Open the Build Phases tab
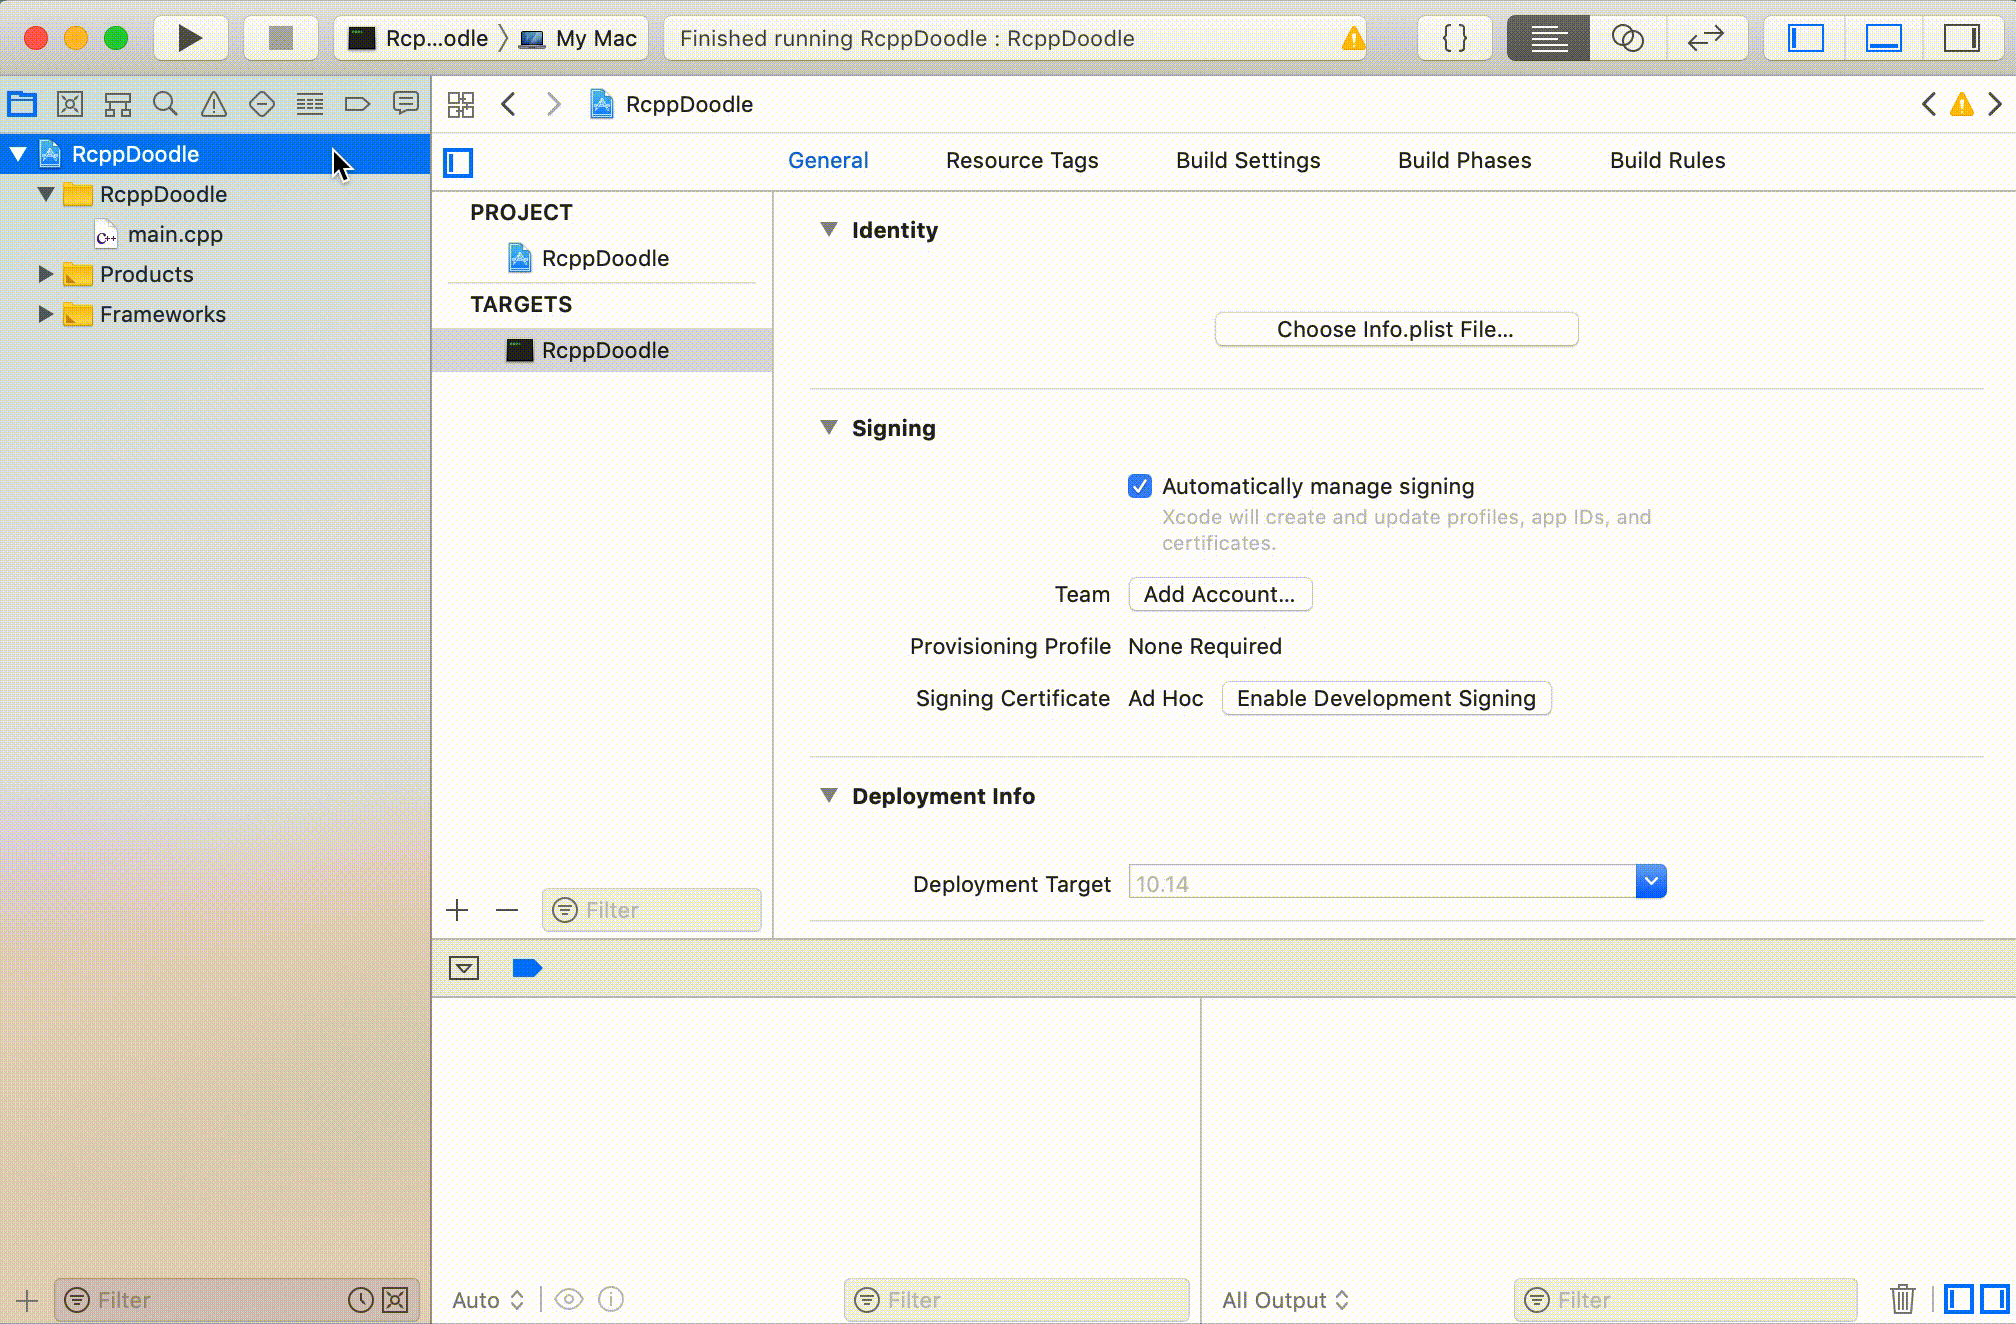Viewport: 2016px width, 1324px height. coord(1464,160)
